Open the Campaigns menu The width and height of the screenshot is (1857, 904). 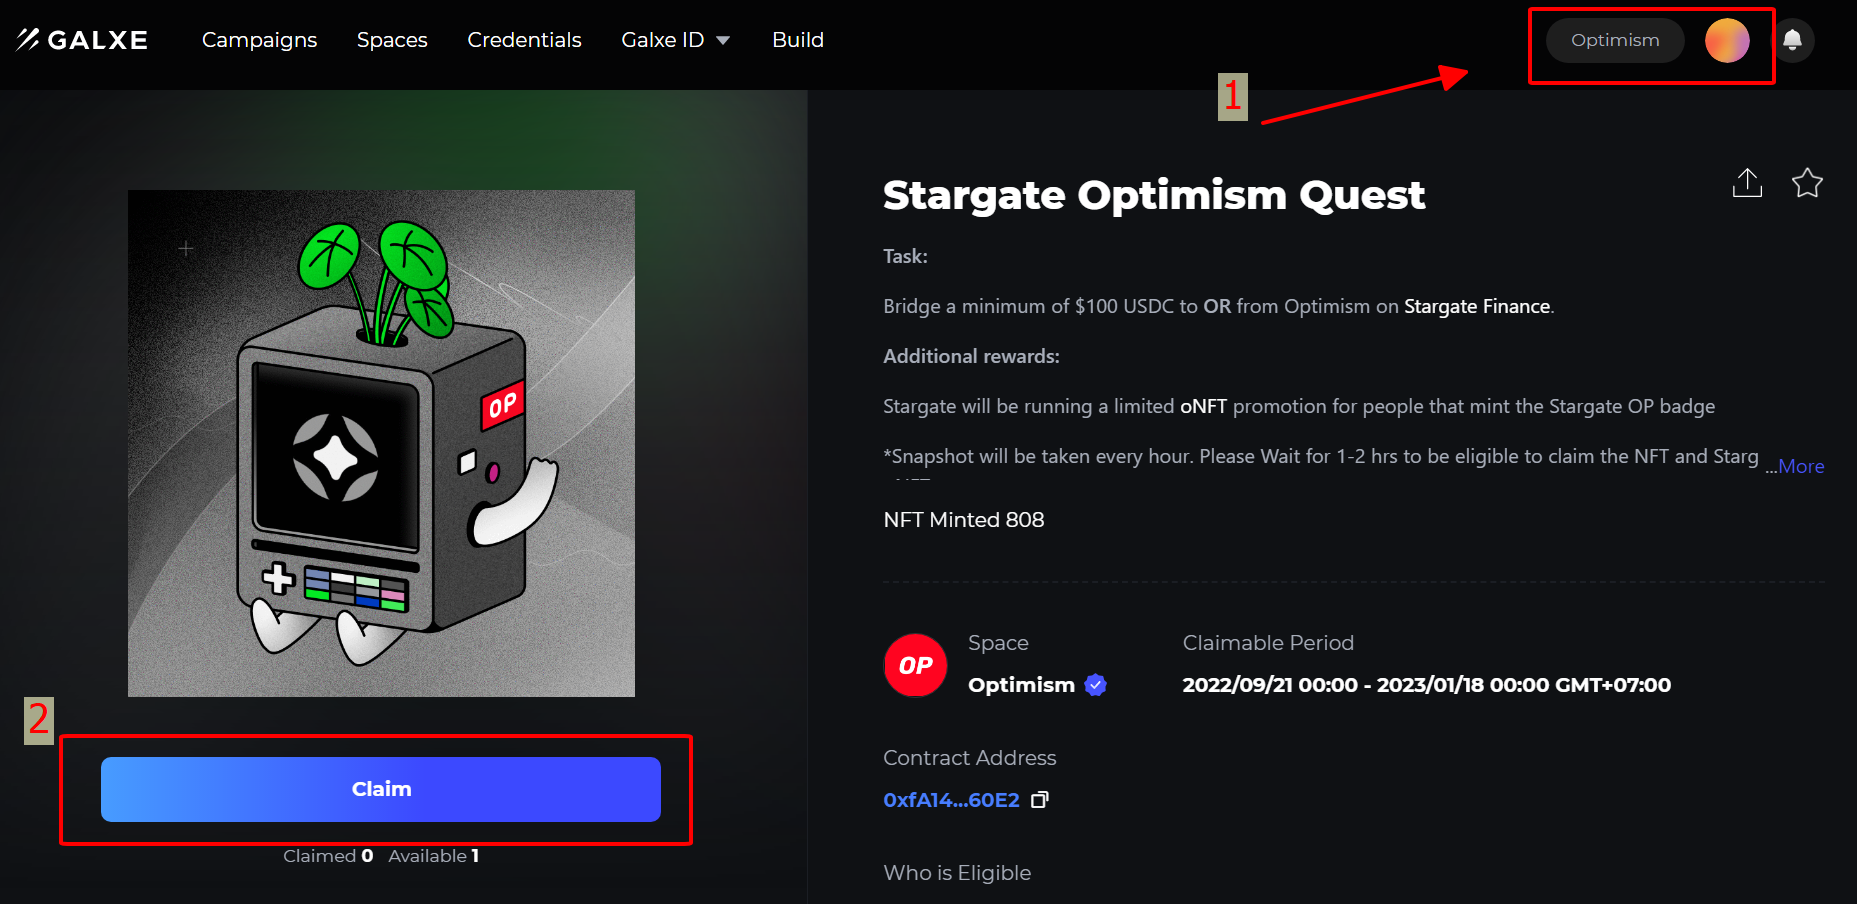pyautogui.click(x=259, y=40)
